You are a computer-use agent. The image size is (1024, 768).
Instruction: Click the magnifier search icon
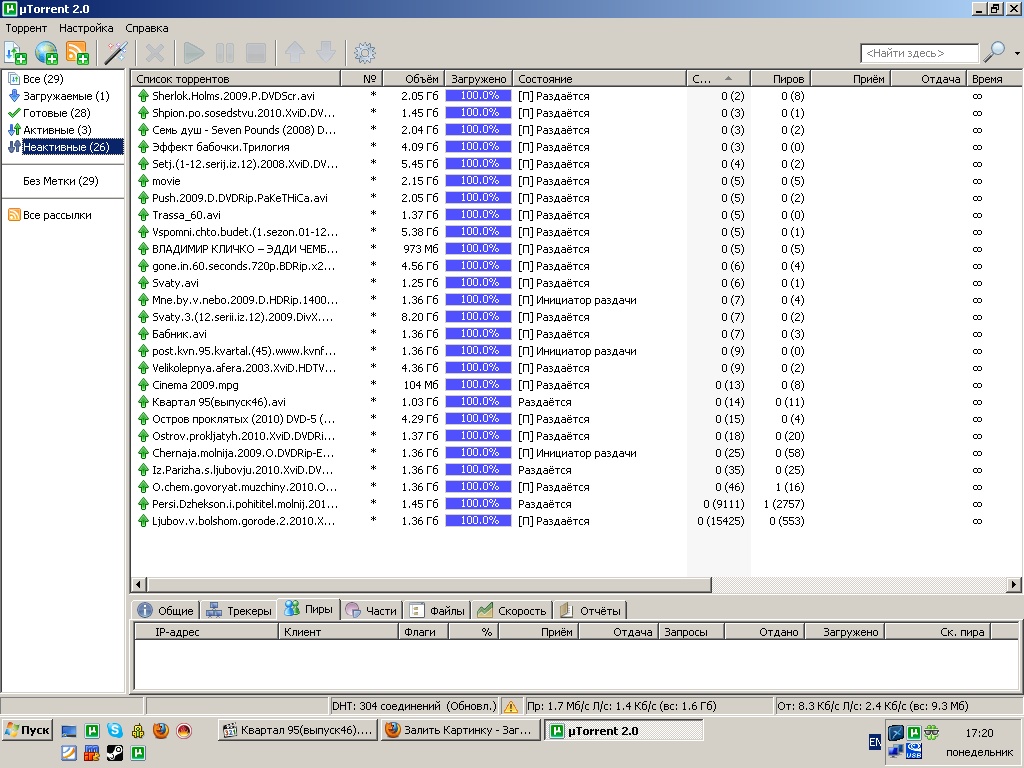click(994, 52)
